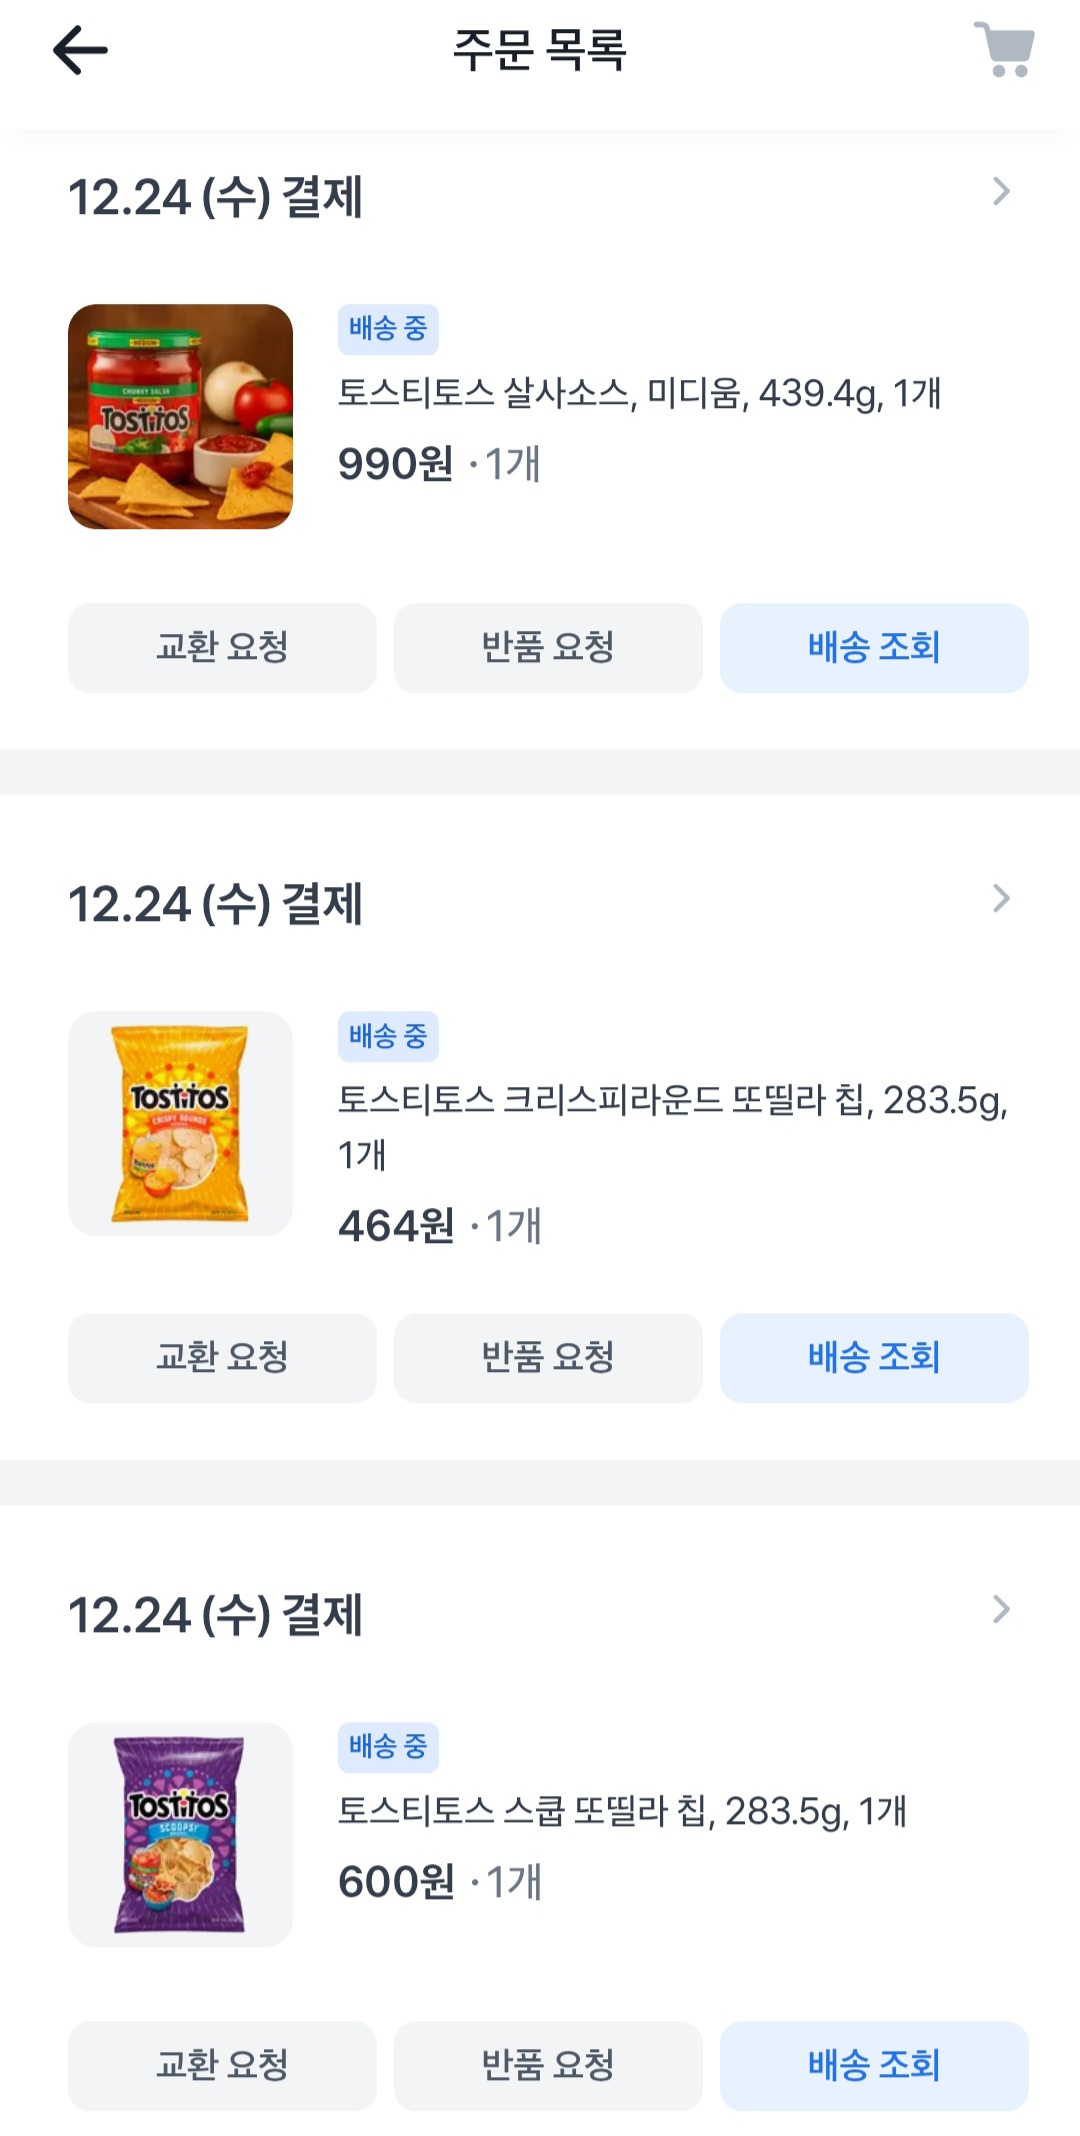Image resolution: width=1080 pixels, height=2136 pixels.
Task: Request exchange for the salsa sauce order
Action: [x=222, y=648]
